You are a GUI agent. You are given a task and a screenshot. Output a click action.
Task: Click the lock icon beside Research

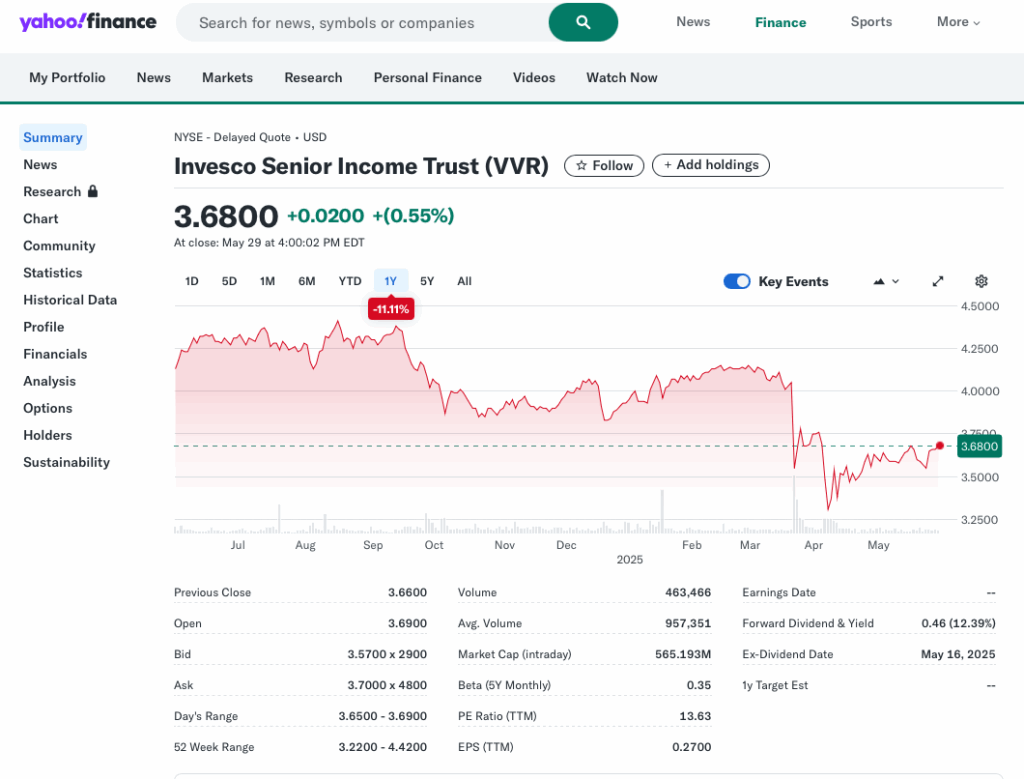[x=93, y=191]
